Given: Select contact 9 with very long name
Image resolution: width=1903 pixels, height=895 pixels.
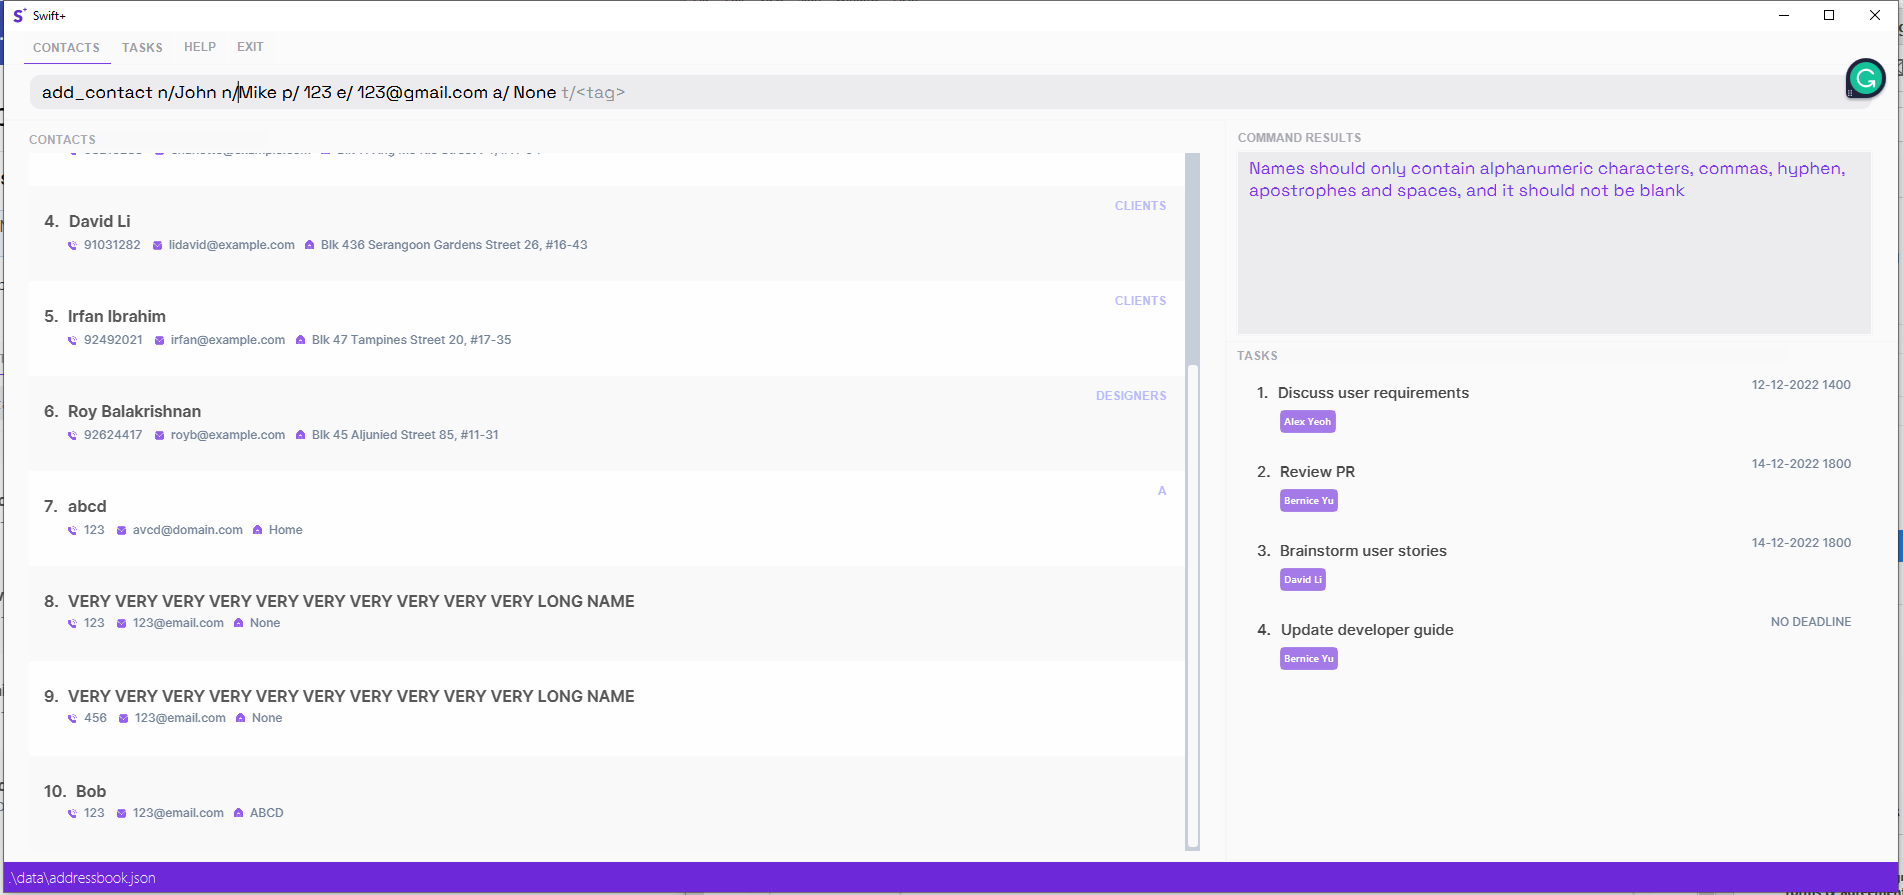Looking at the screenshot, I should tap(606, 708).
